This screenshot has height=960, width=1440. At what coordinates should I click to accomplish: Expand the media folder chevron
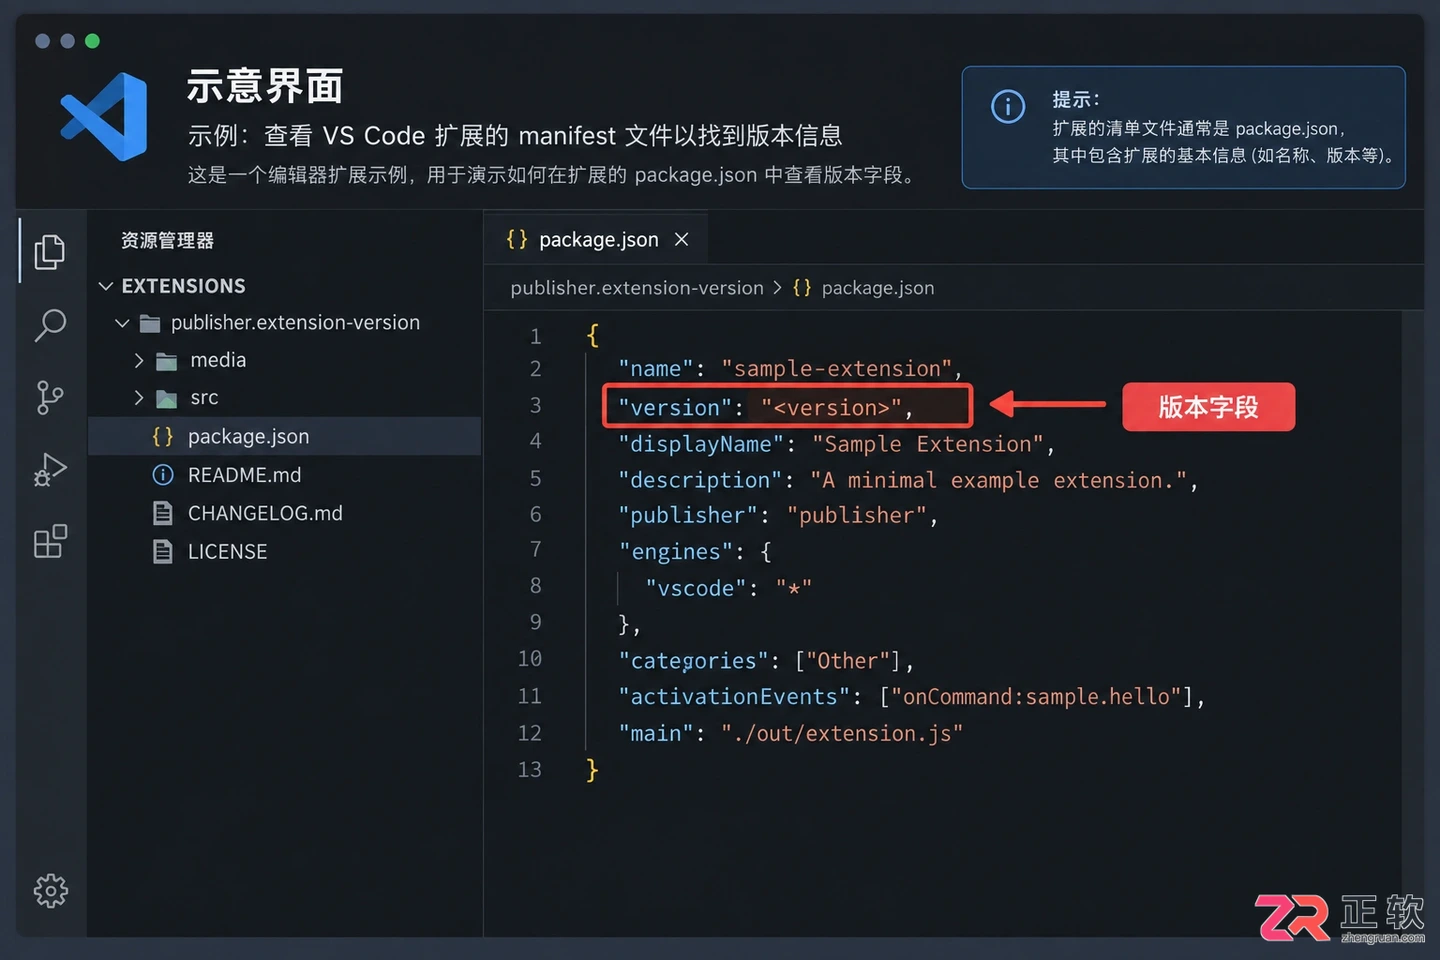(x=139, y=360)
